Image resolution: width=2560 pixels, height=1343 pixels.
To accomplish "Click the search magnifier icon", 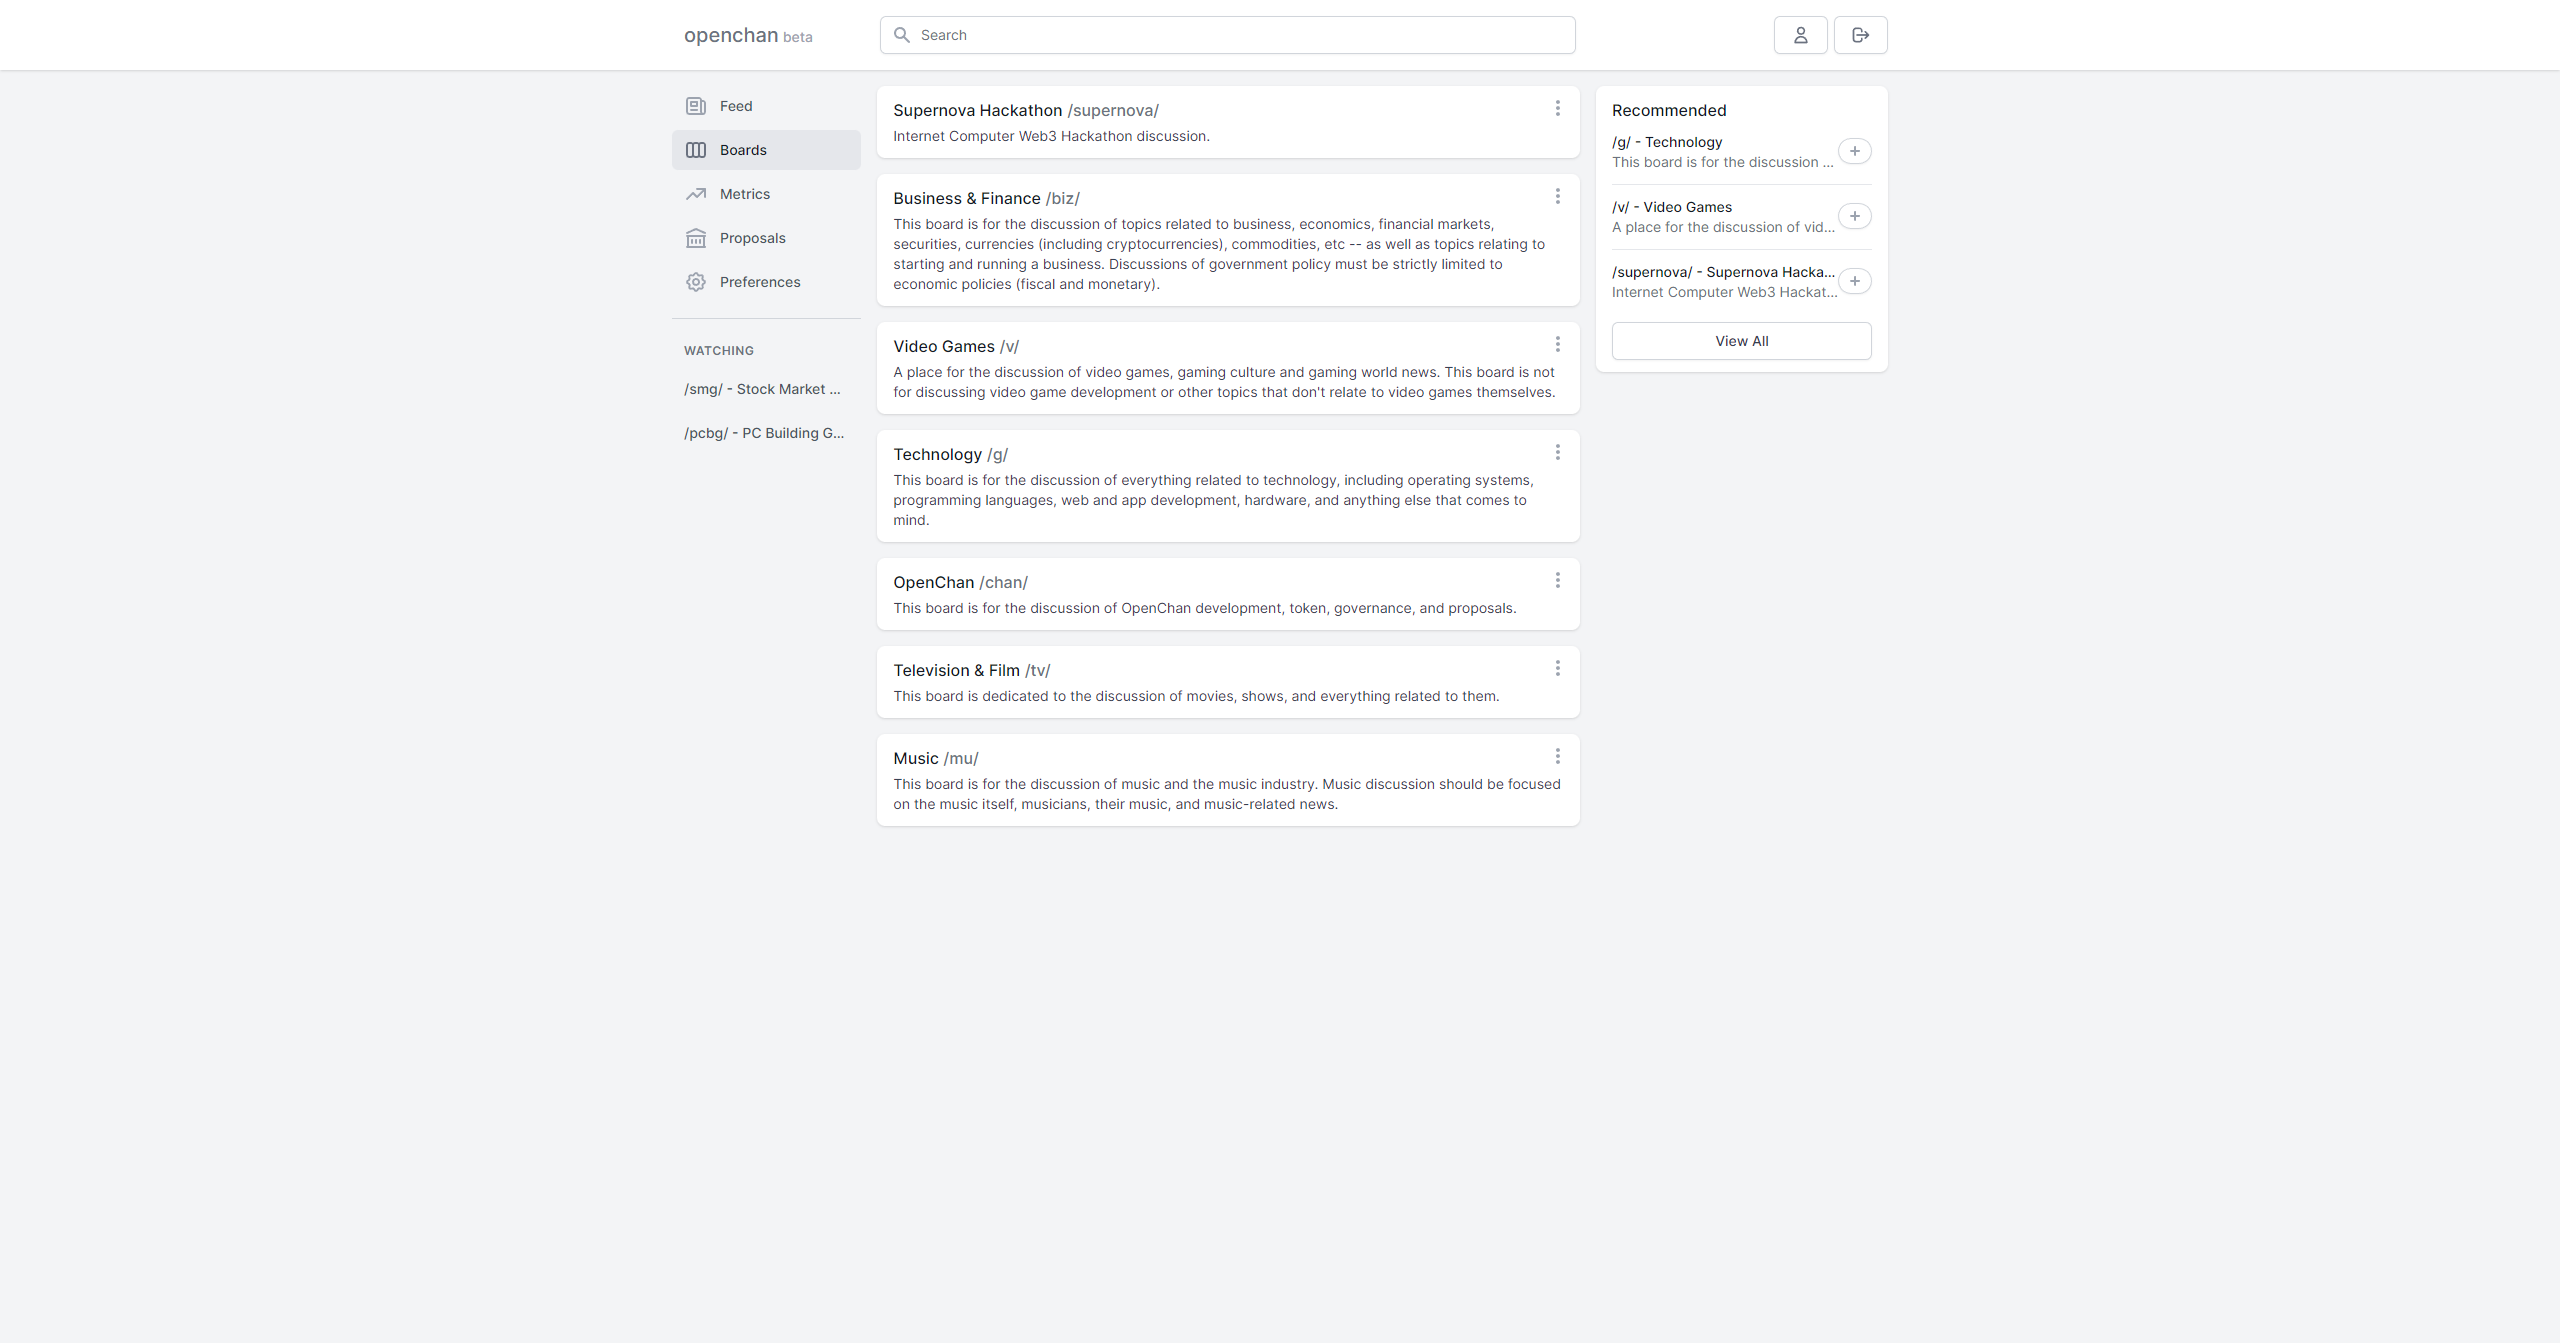I will (x=901, y=35).
